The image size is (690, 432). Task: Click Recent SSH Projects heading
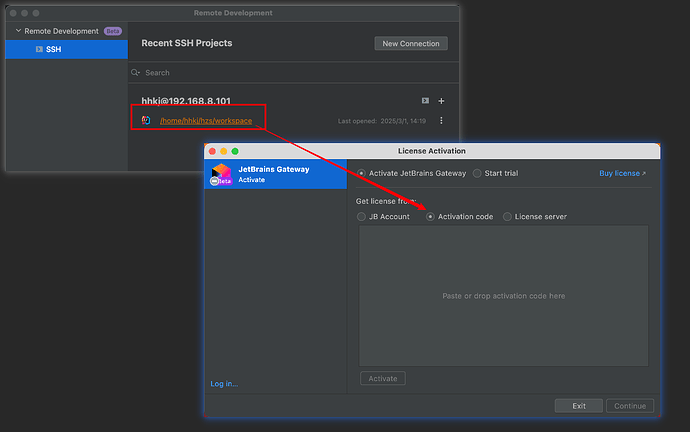(187, 43)
